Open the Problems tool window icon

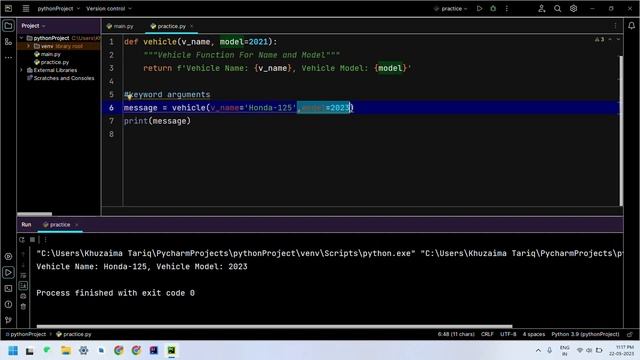[x=8, y=304]
